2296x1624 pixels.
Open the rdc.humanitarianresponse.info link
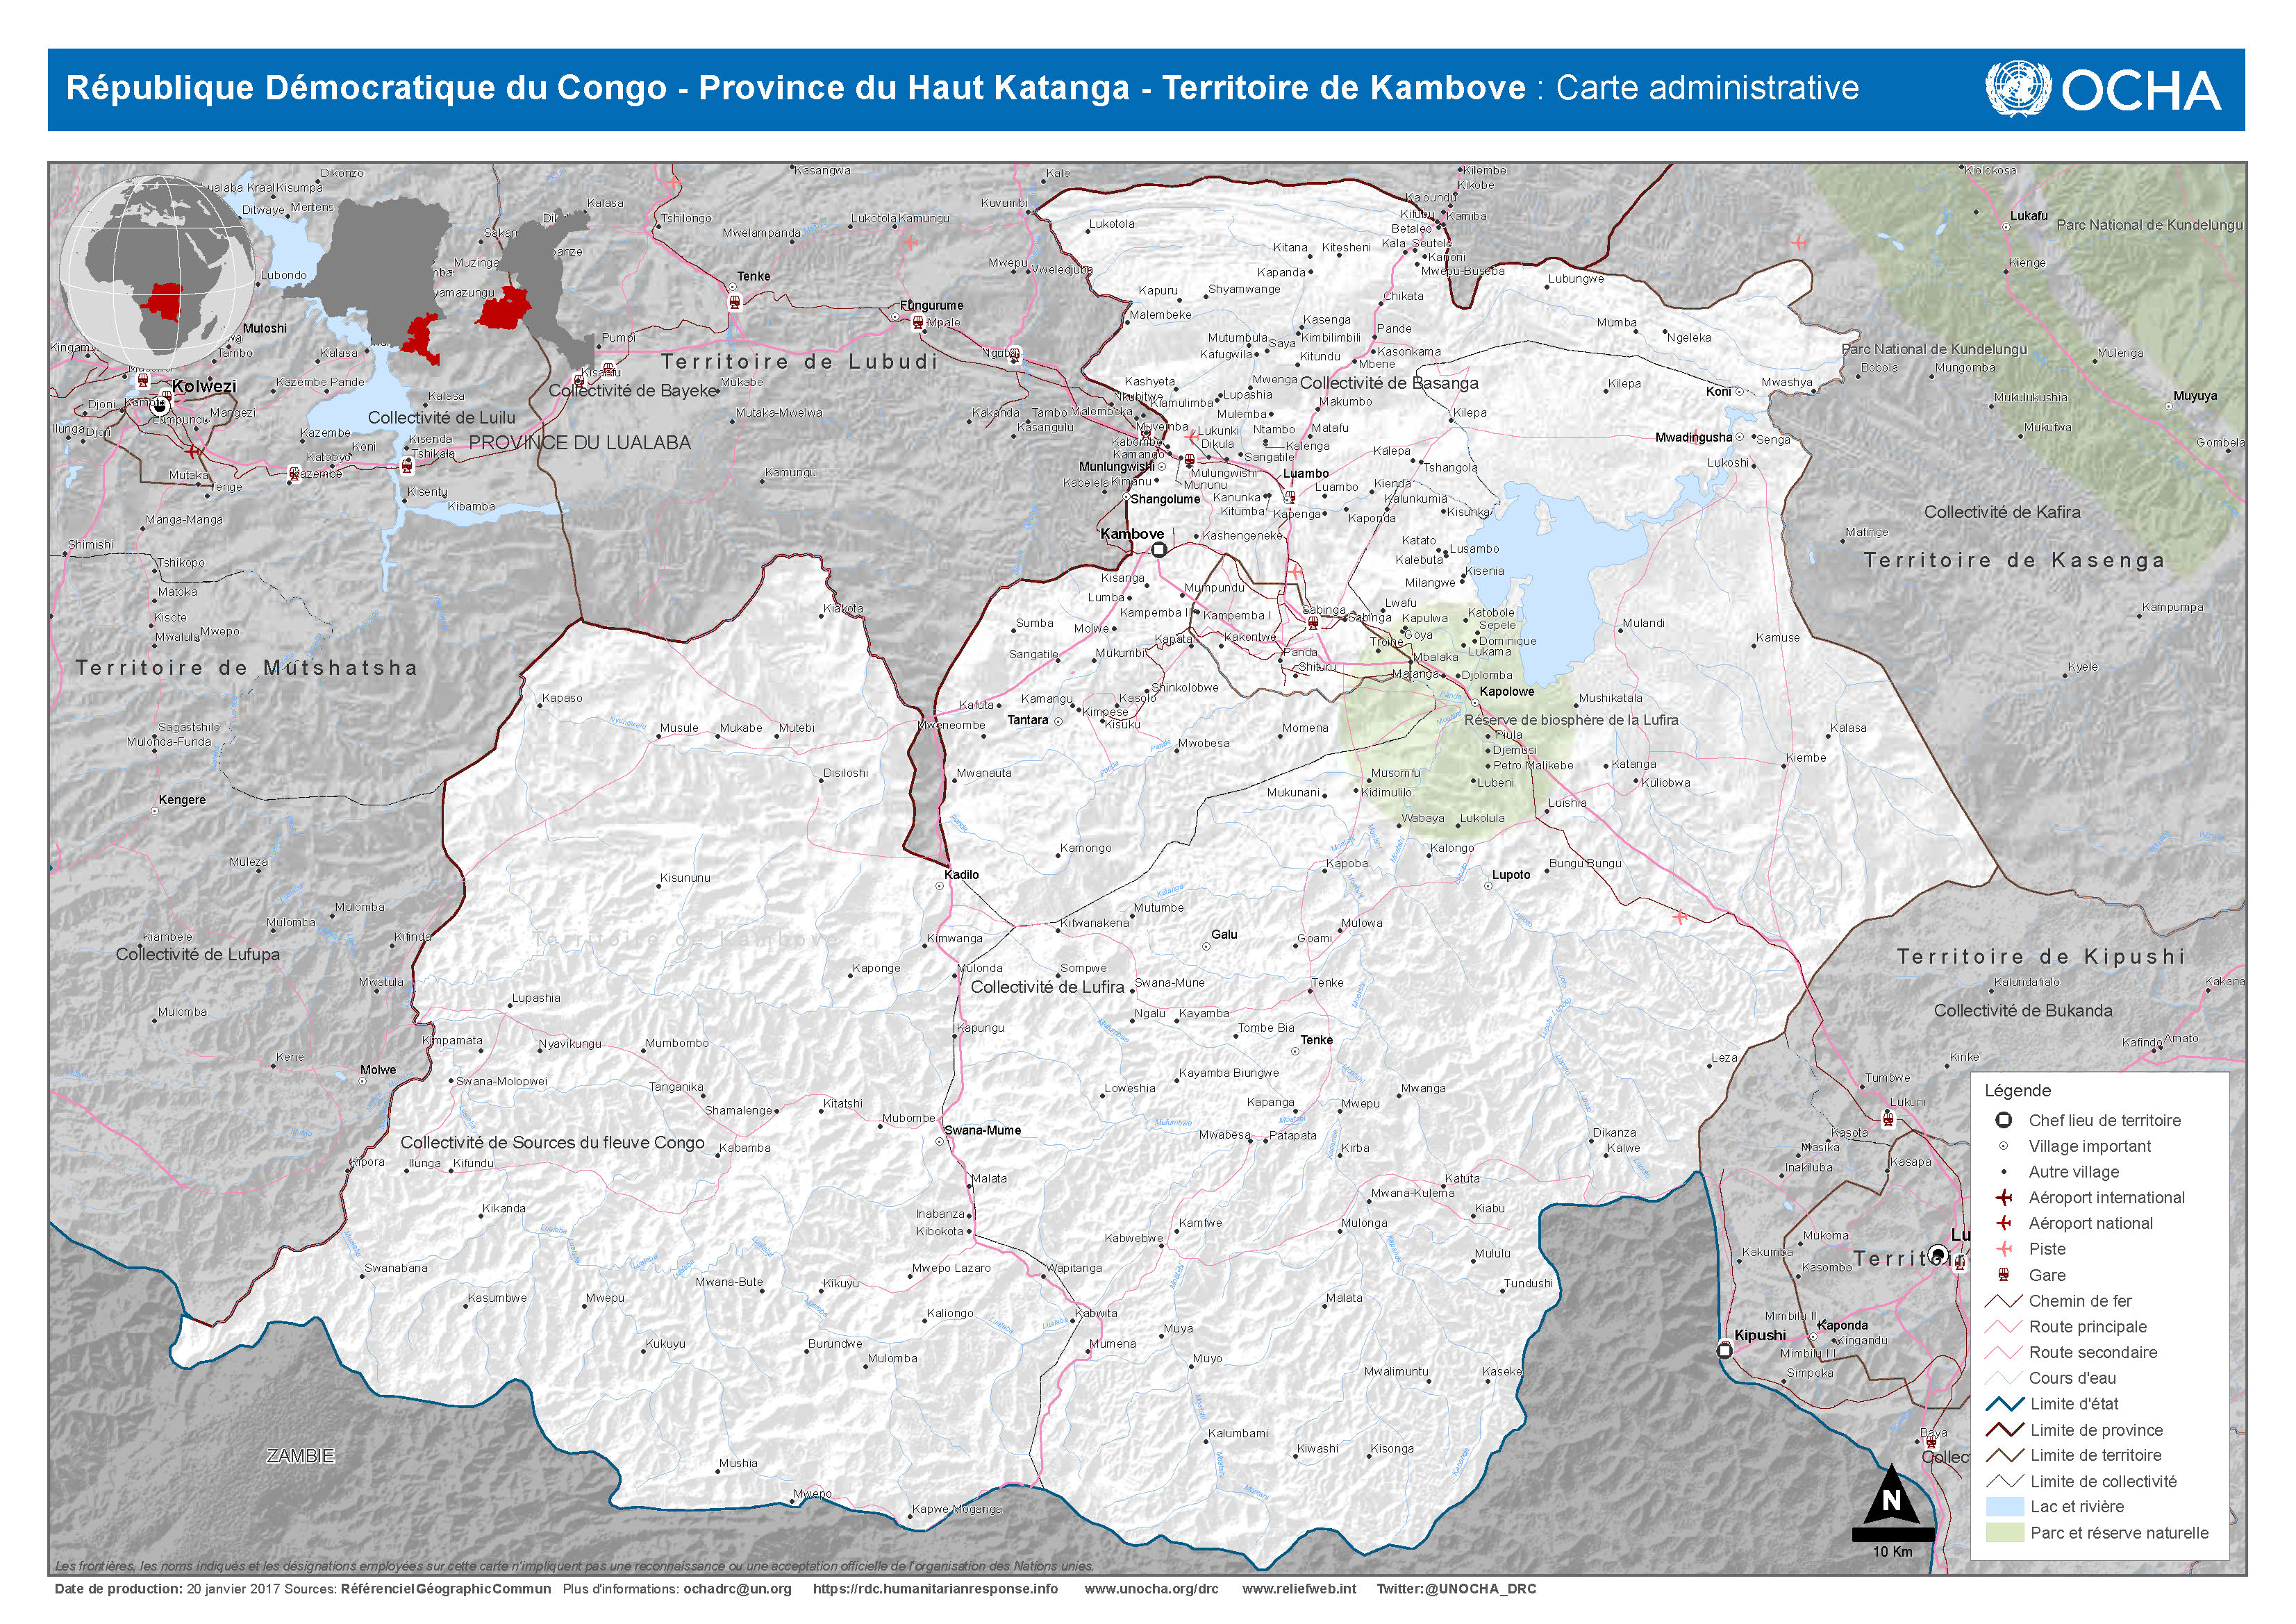coord(935,1589)
